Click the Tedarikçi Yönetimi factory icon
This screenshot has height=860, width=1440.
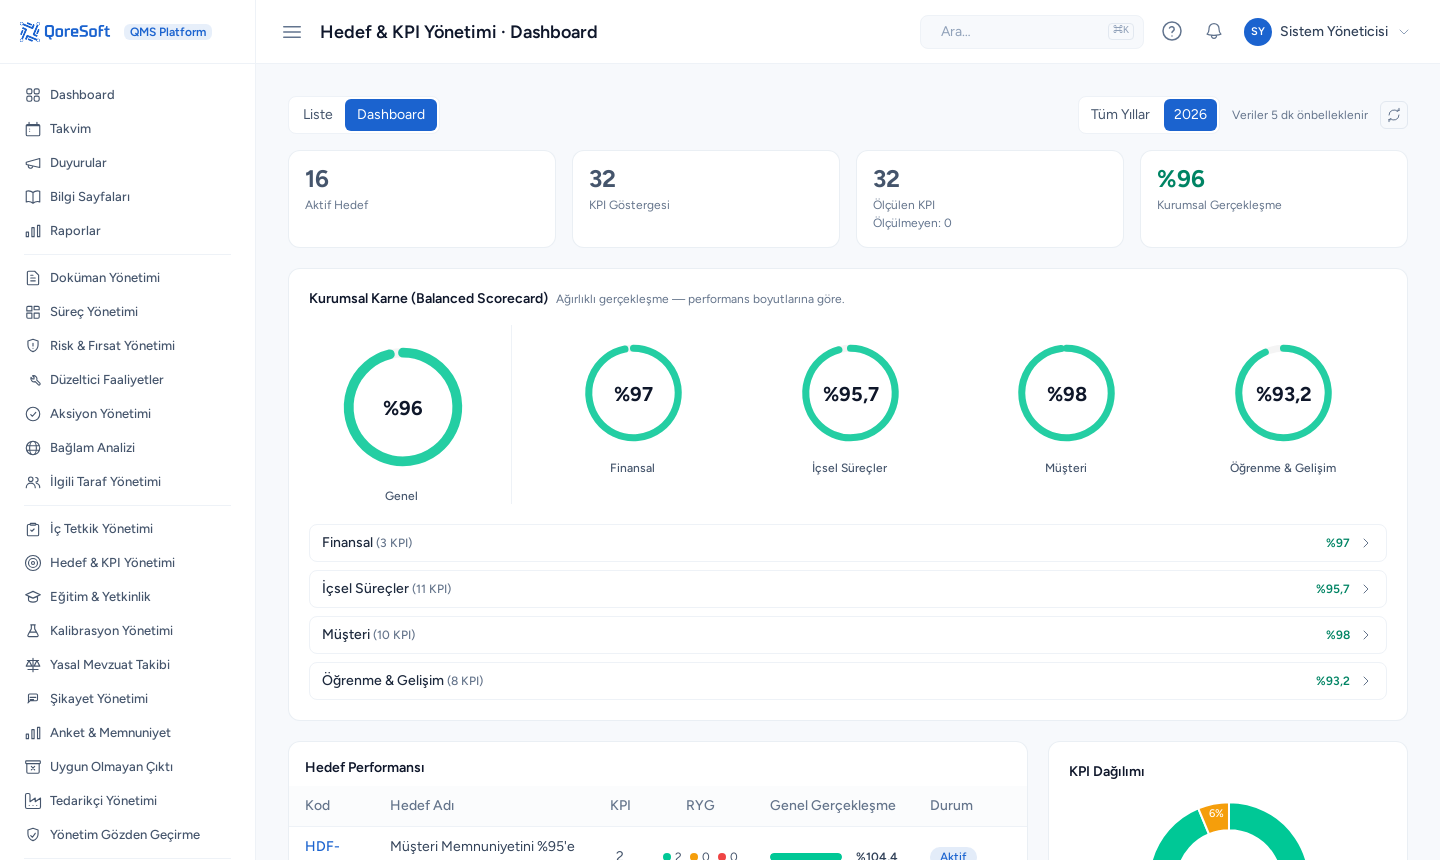pyautogui.click(x=33, y=801)
